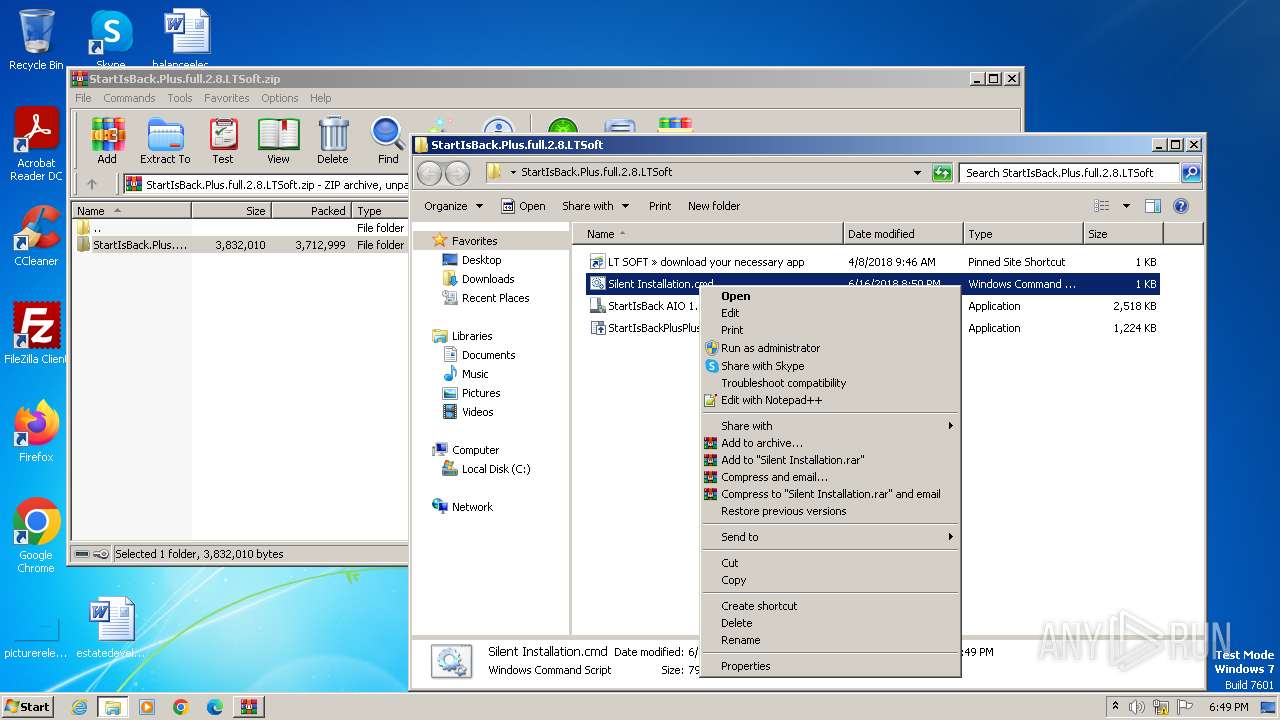Open Downloads in Favorites

(487, 279)
